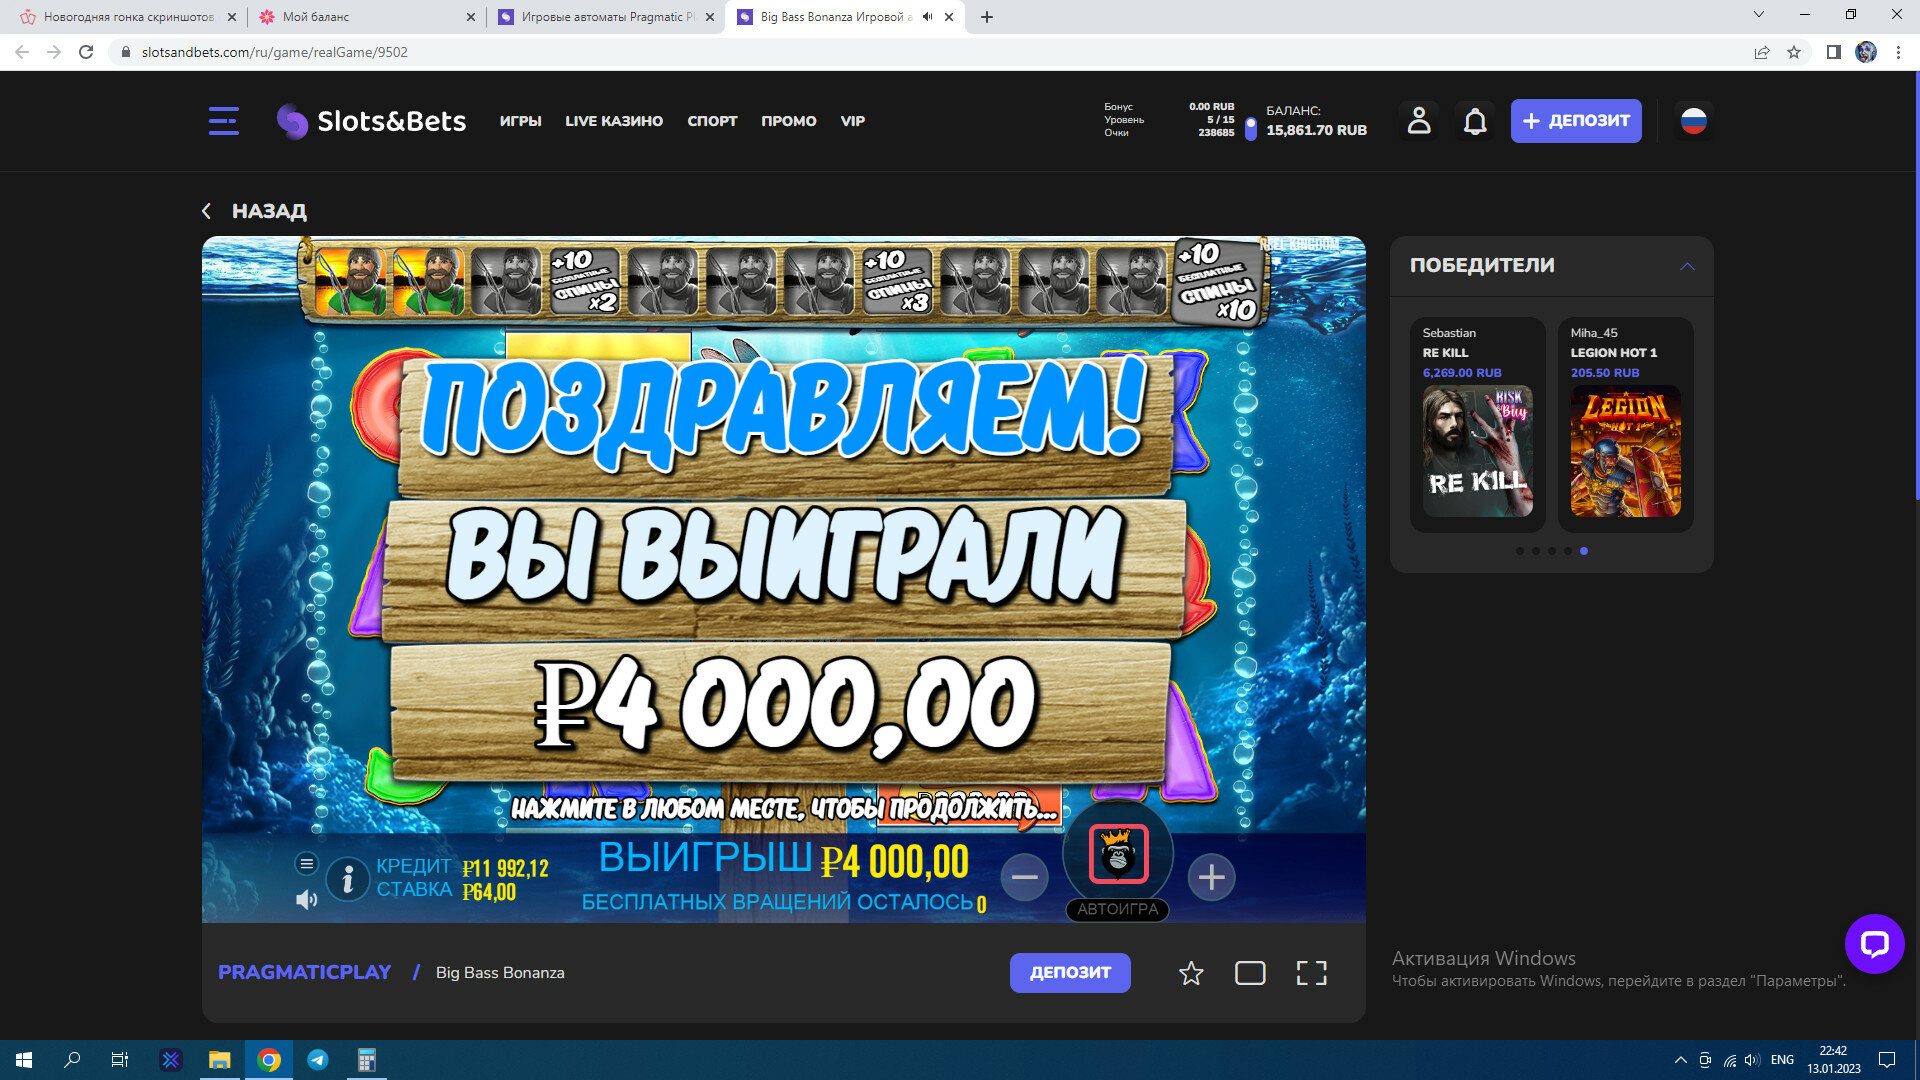Open the PragmaticPlay provider link

coord(304,972)
